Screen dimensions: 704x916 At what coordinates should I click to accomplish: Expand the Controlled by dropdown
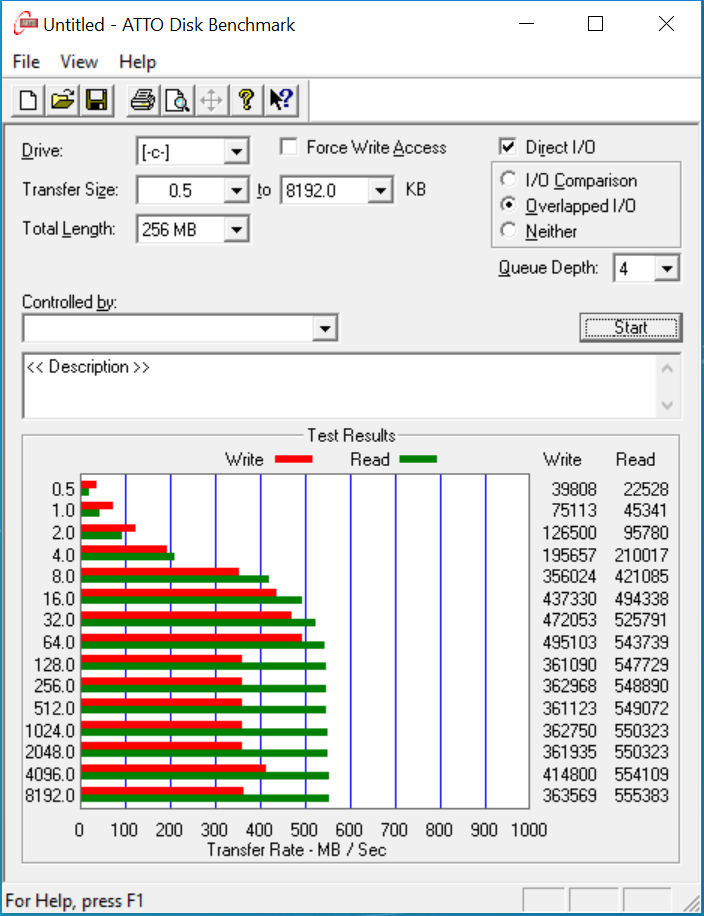pyautogui.click(x=325, y=328)
